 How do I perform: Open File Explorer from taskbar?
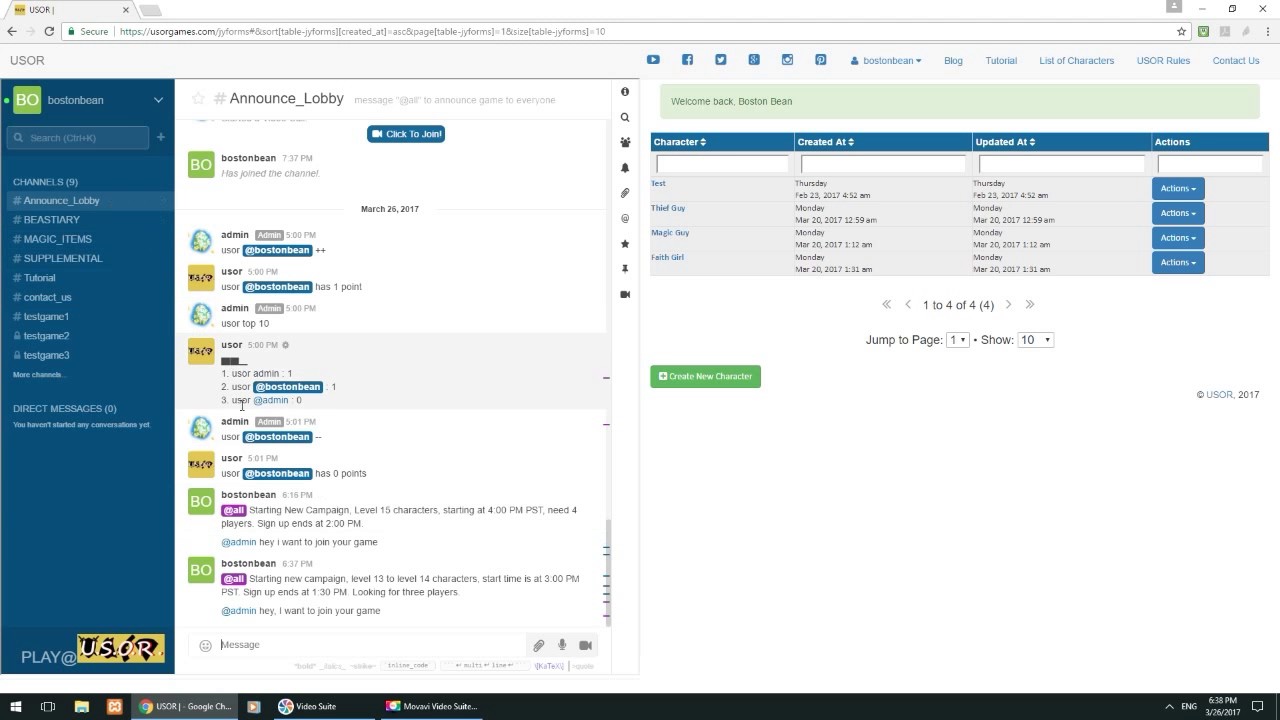click(x=82, y=706)
